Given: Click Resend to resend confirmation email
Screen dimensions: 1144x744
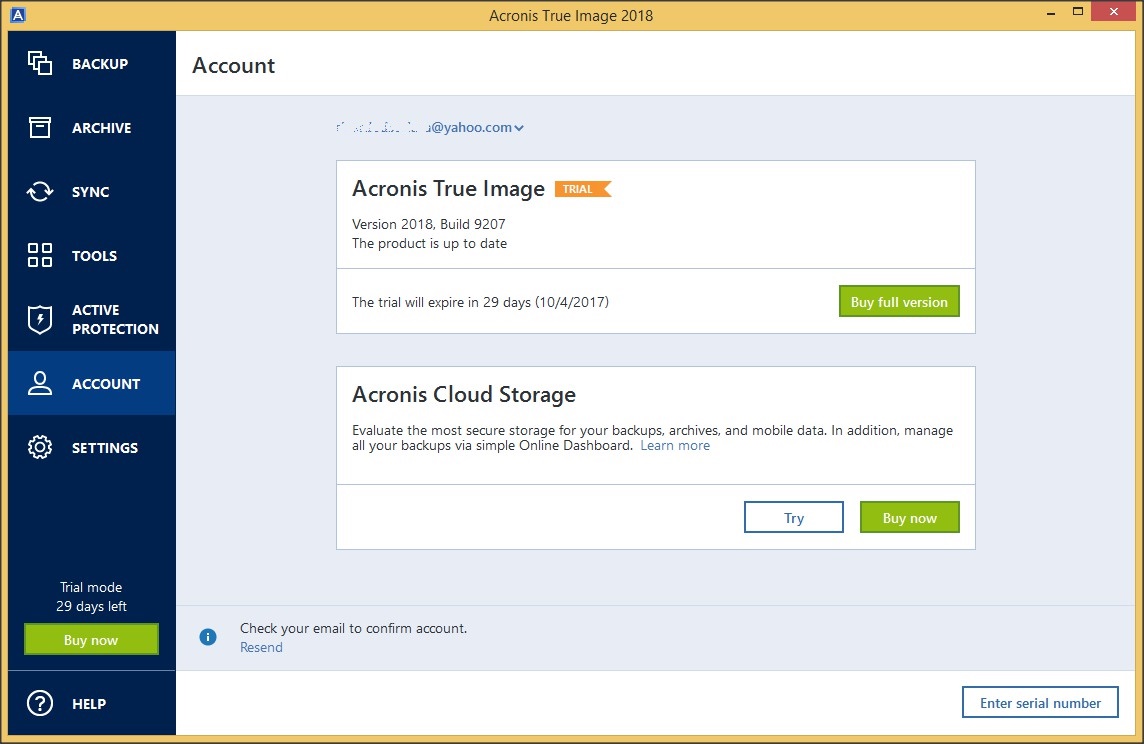Looking at the screenshot, I should click(x=261, y=647).
